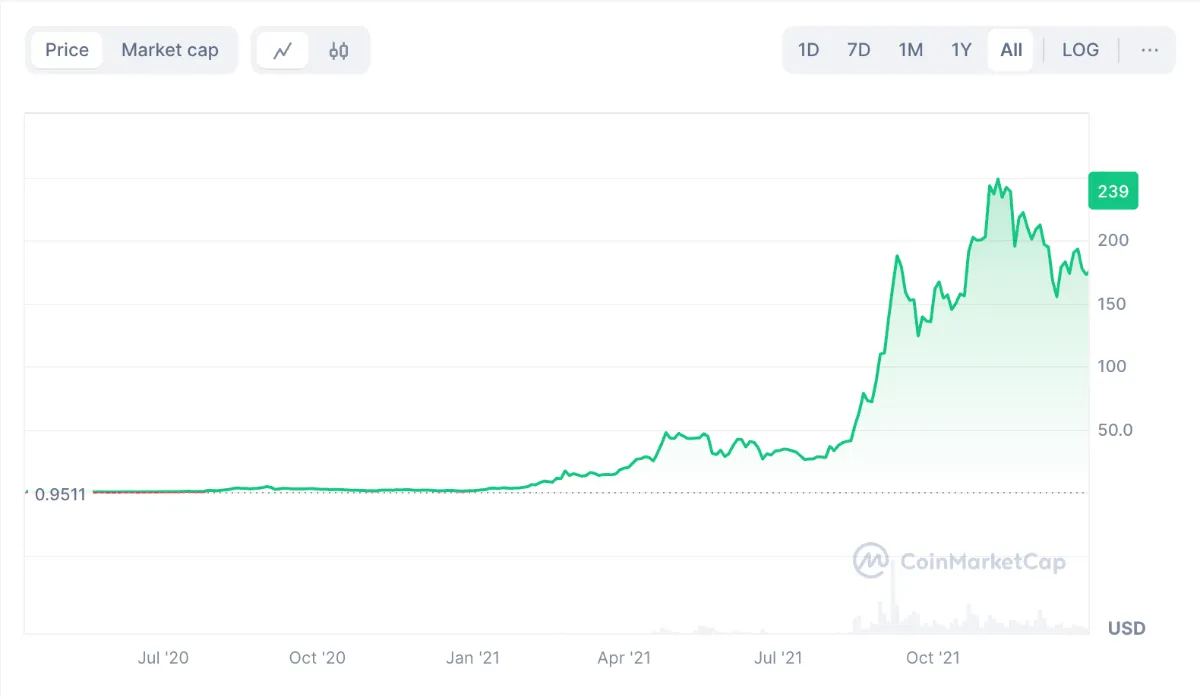Select the Price tab
This screenshot has height=697, width=1200.
click(x=66, y=50)
